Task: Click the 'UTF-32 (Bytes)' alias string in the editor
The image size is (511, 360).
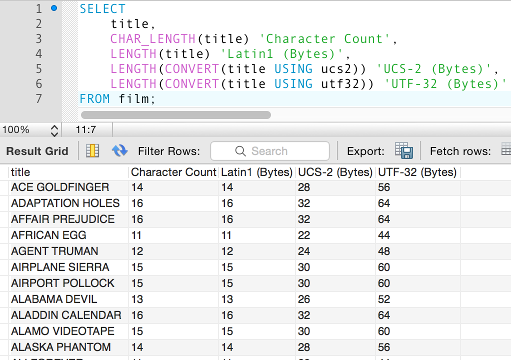Action: pyautogui.click(x=445, y=84)
